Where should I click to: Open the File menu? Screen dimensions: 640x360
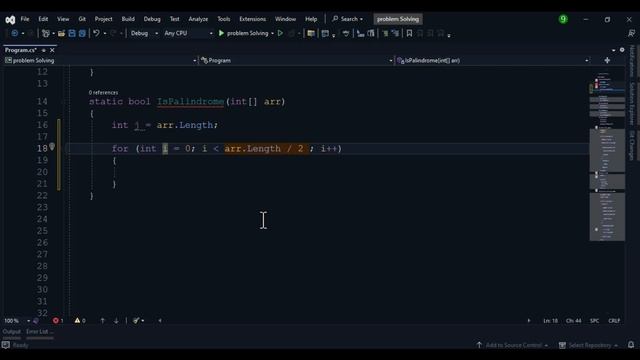[x=25, y=19]
